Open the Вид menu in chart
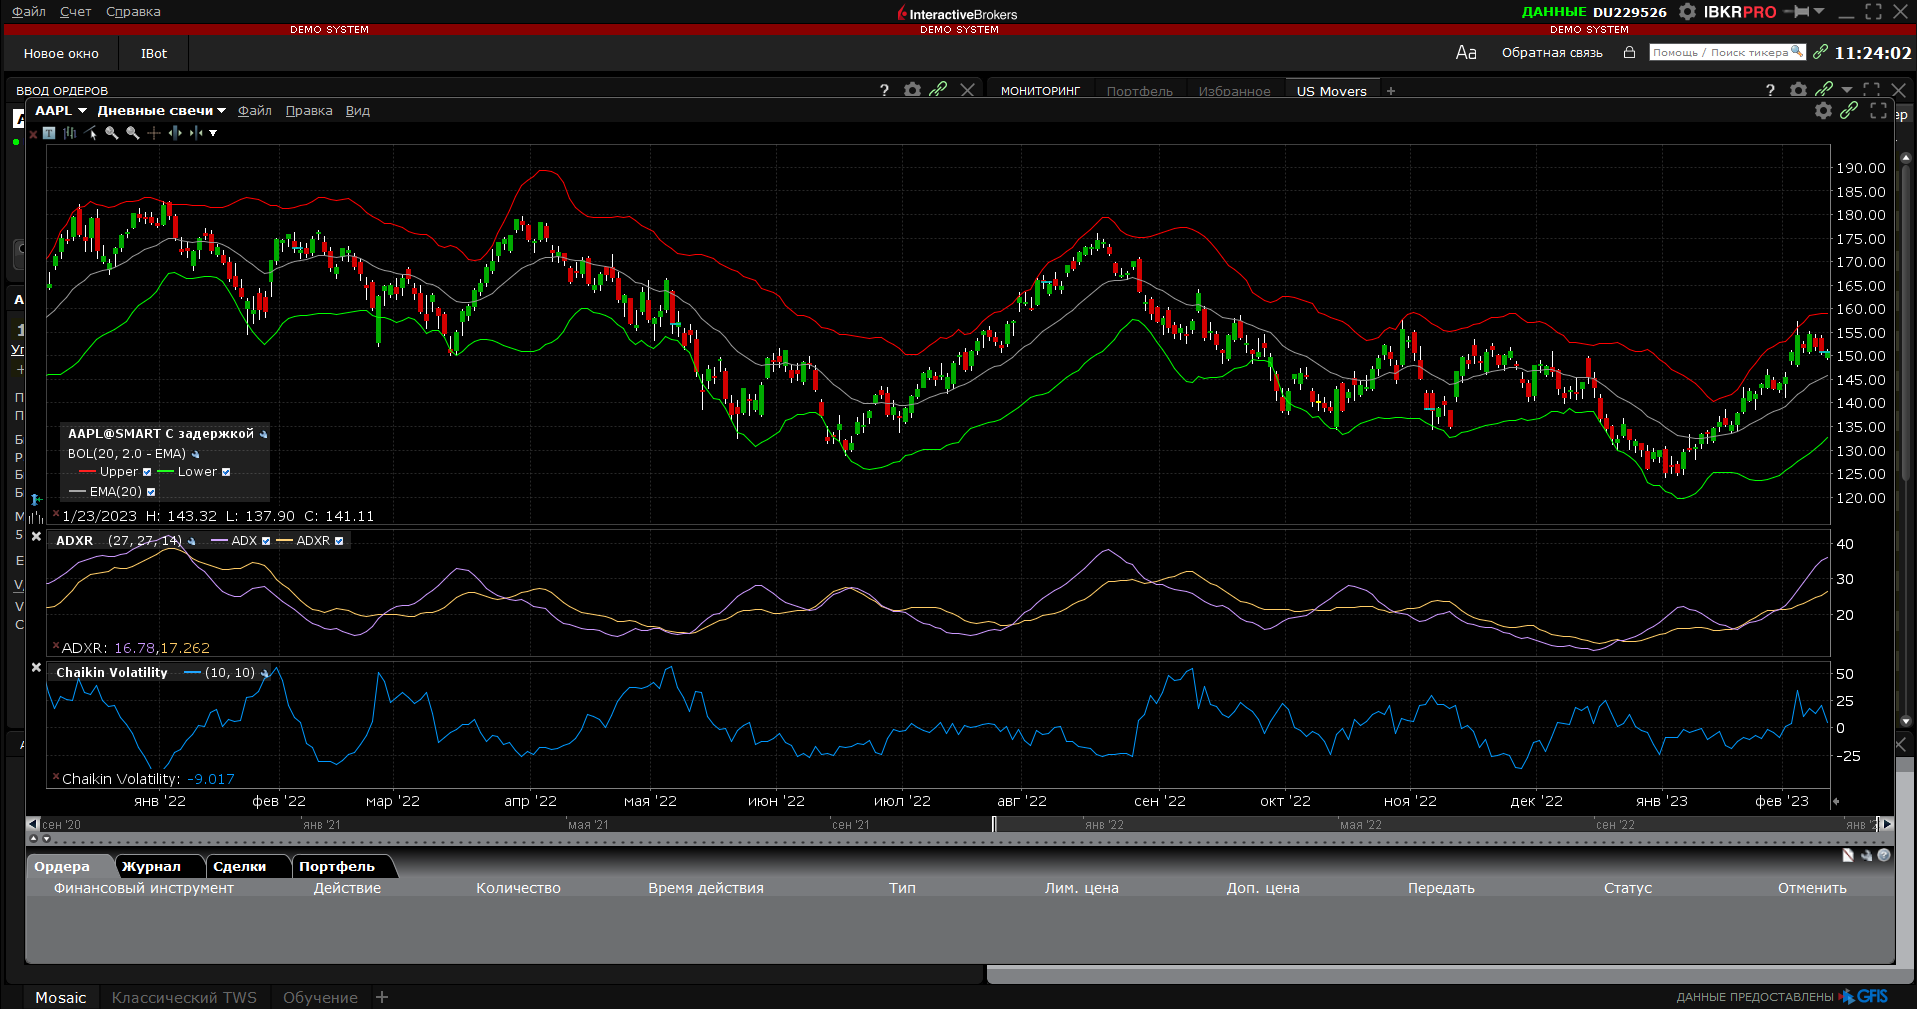The height and width of the screenshot is (1009, 1917). pyautogui.click(x=357, y=111)
